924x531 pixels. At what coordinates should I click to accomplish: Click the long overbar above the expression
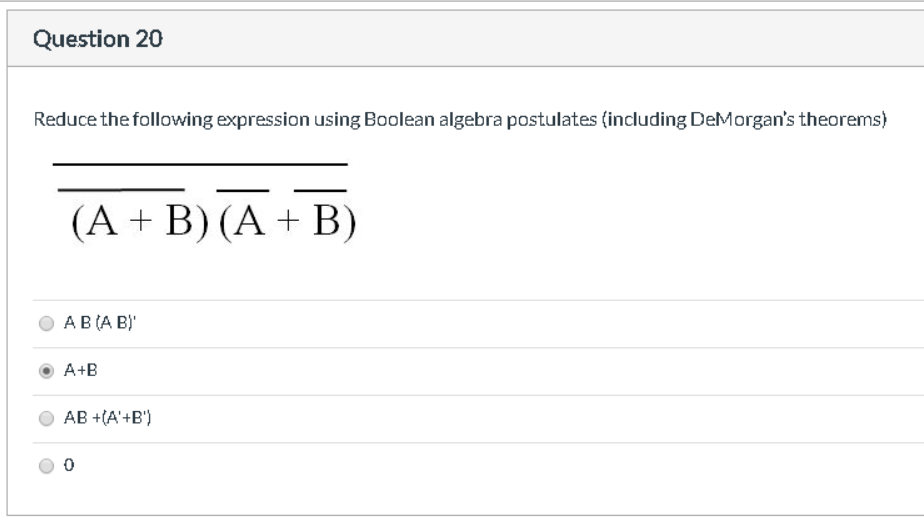coord(200,164)
